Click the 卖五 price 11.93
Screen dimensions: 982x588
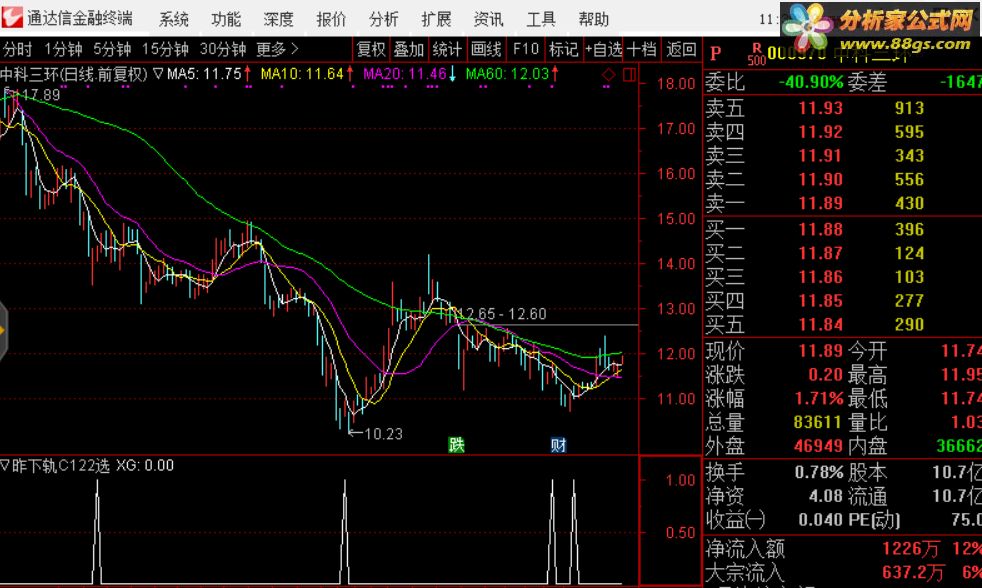[820, 108]
